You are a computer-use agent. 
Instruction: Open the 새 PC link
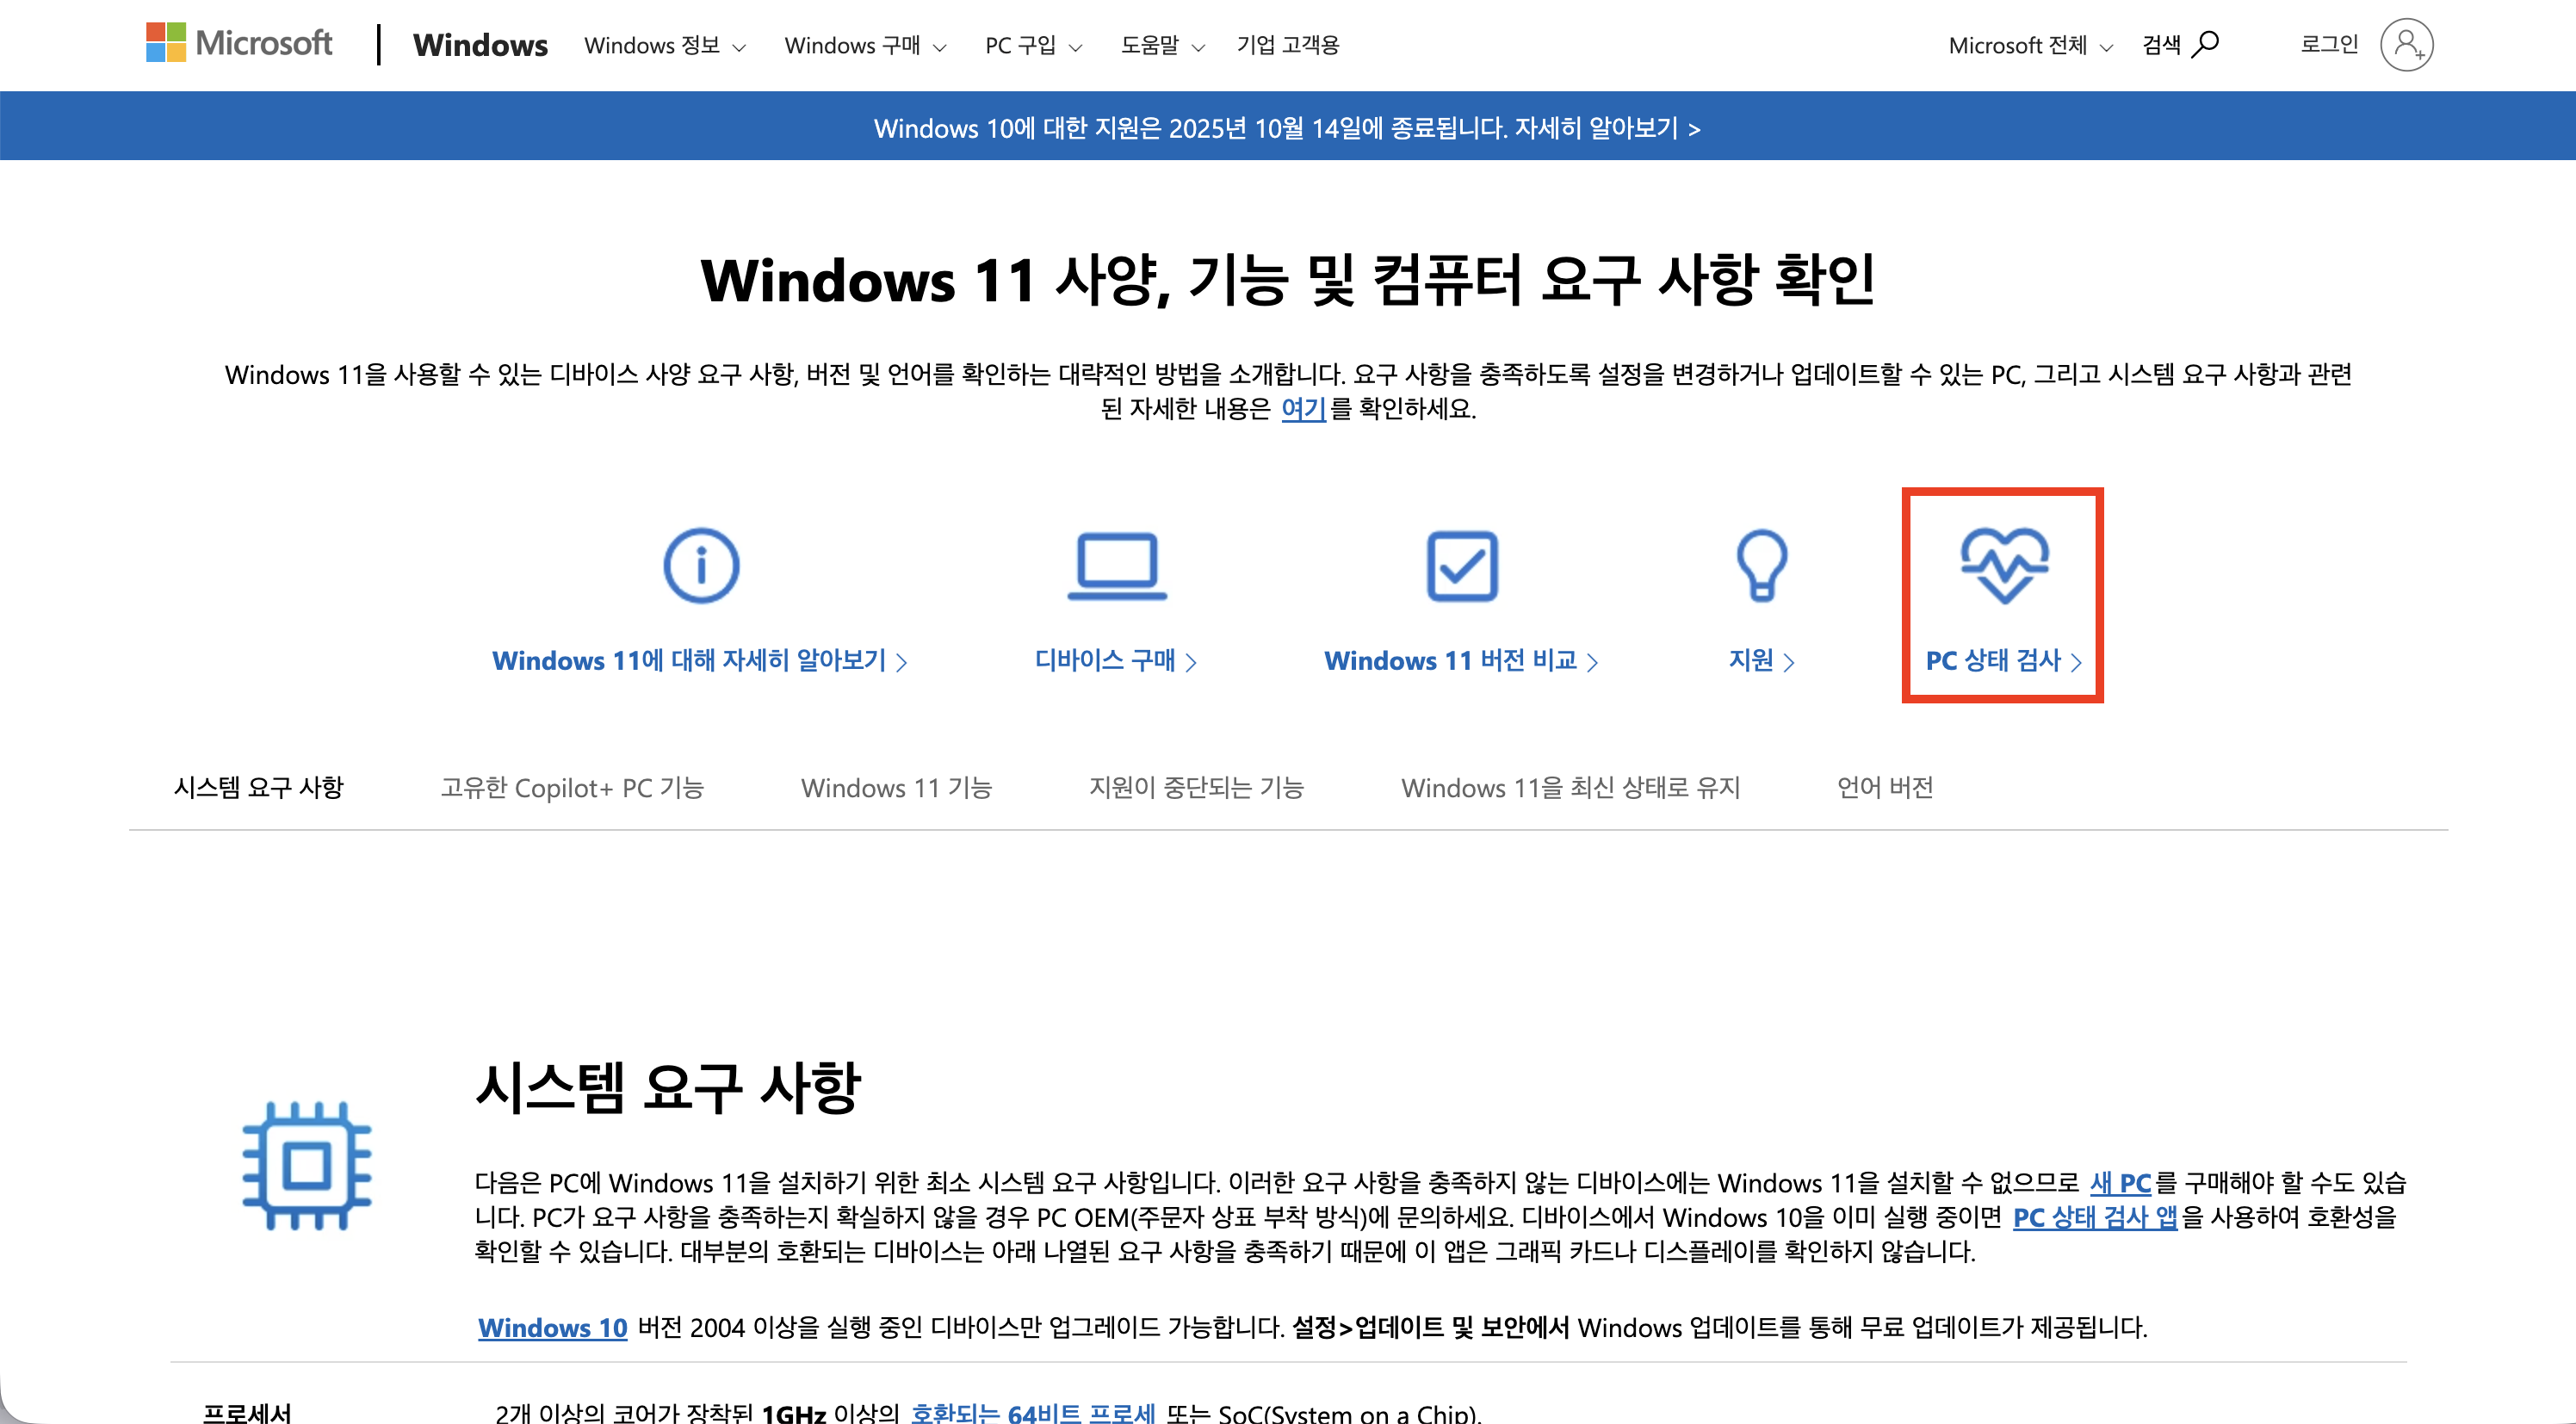[x=2120, y=1183]
